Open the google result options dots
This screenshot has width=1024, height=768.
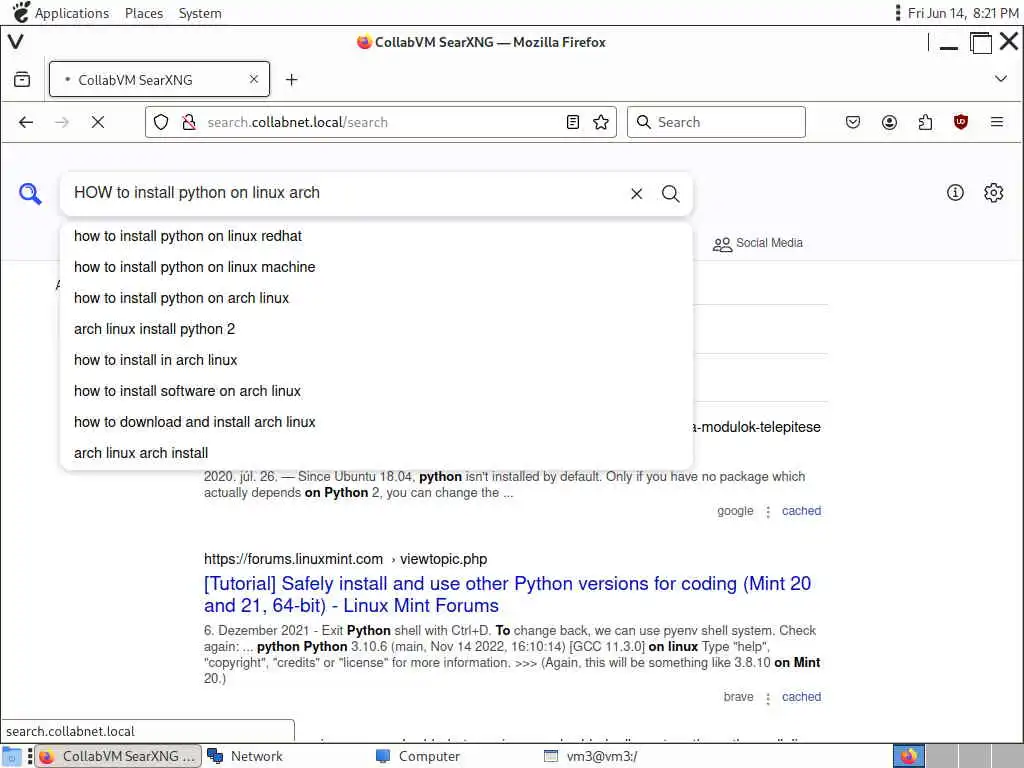[768, 511]
